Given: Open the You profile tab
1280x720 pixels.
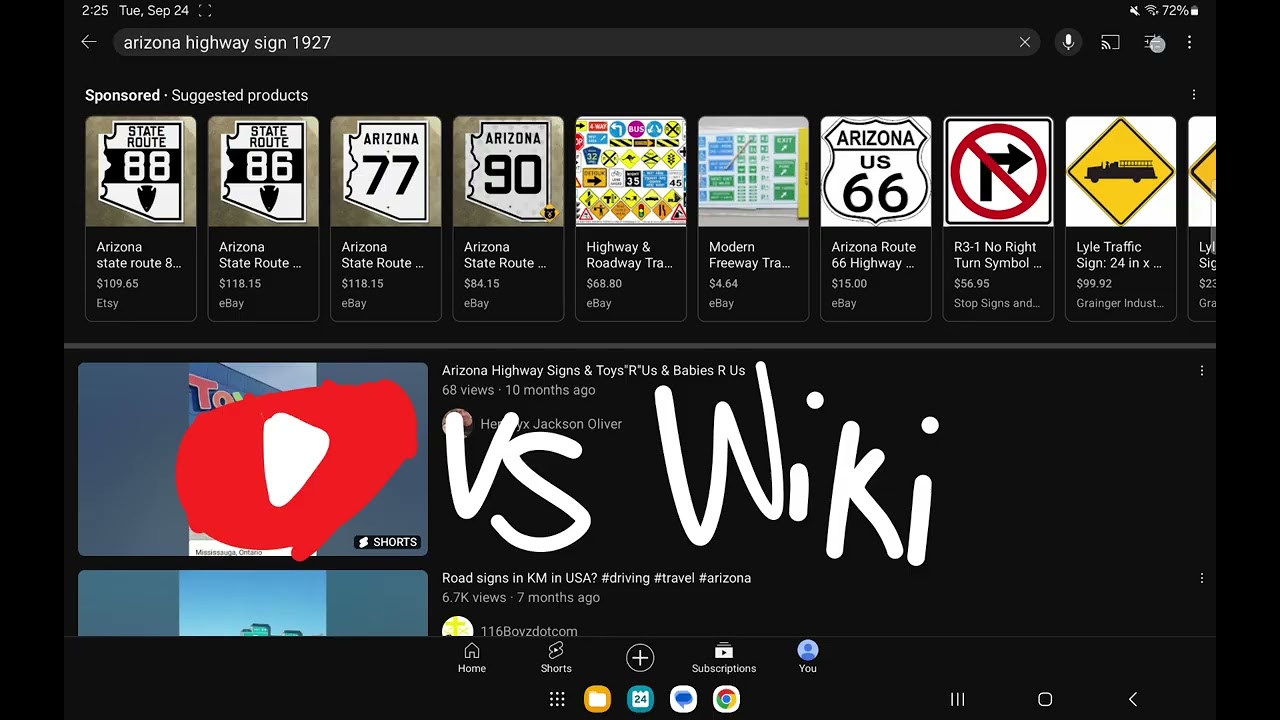Looking at the screenshot, I should [808, 658].
